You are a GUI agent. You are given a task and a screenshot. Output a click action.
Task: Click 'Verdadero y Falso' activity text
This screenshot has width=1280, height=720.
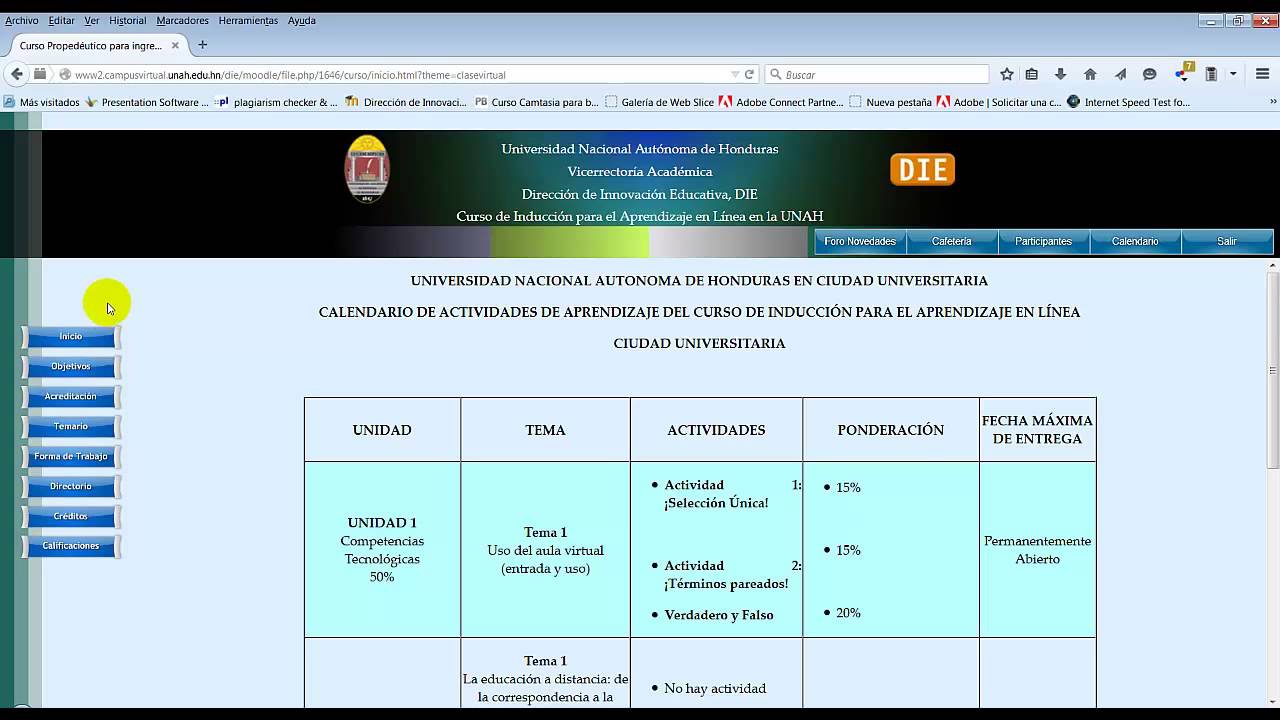pos(719,615)
